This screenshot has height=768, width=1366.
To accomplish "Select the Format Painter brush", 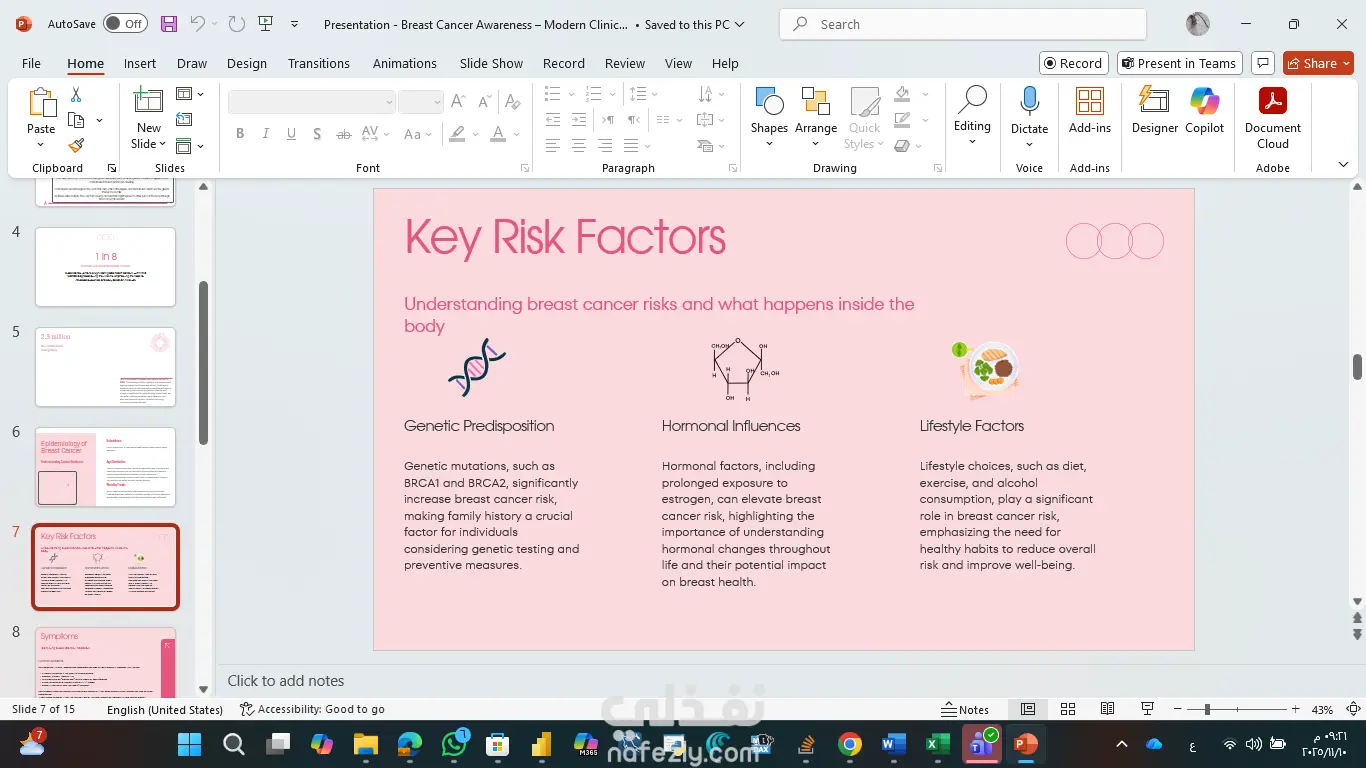I will pos(76,145).
